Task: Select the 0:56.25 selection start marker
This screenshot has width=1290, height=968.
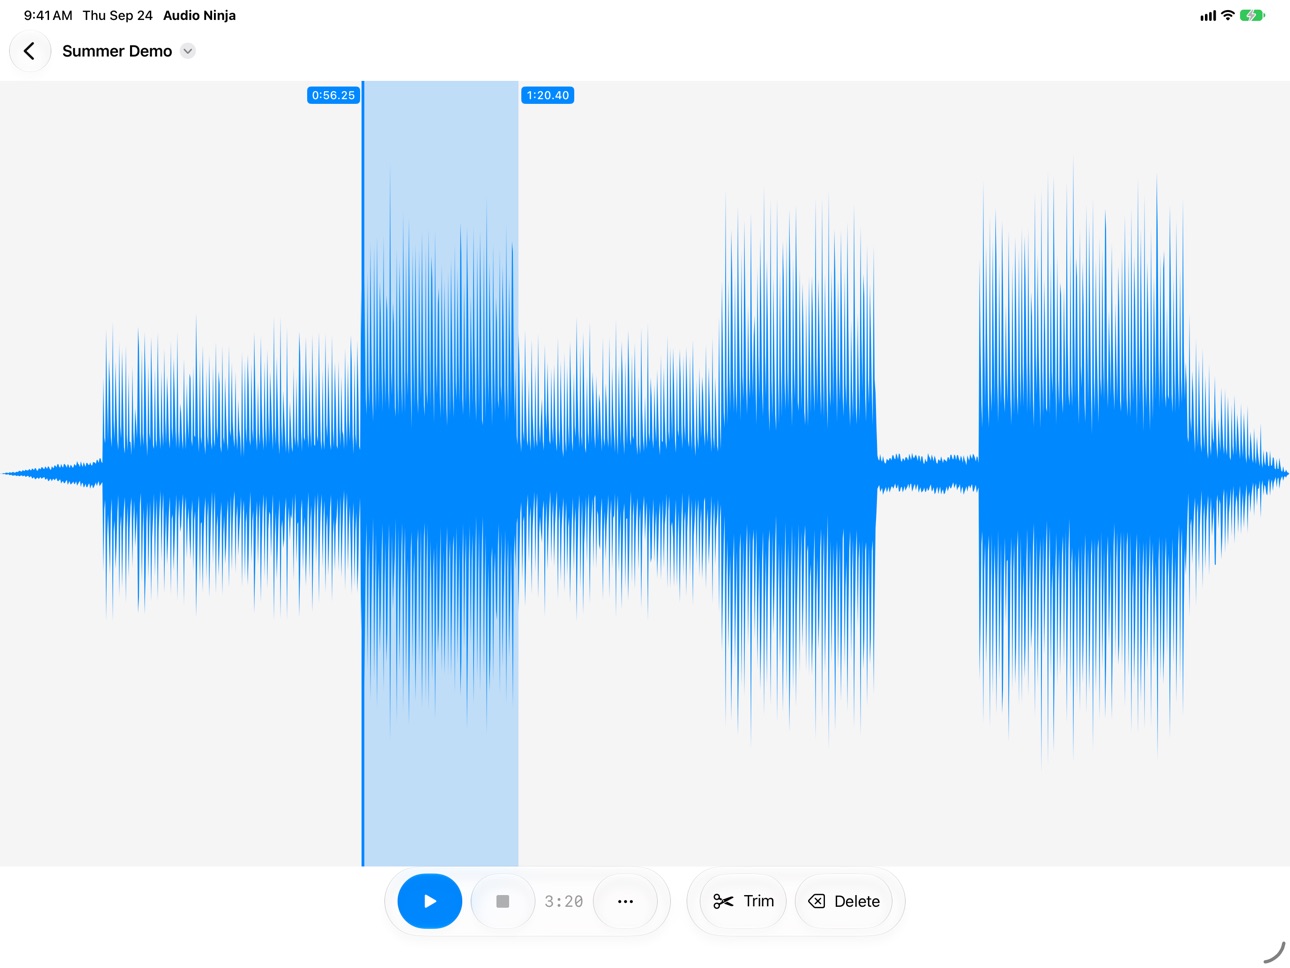Action: click(x=333, y=95)
